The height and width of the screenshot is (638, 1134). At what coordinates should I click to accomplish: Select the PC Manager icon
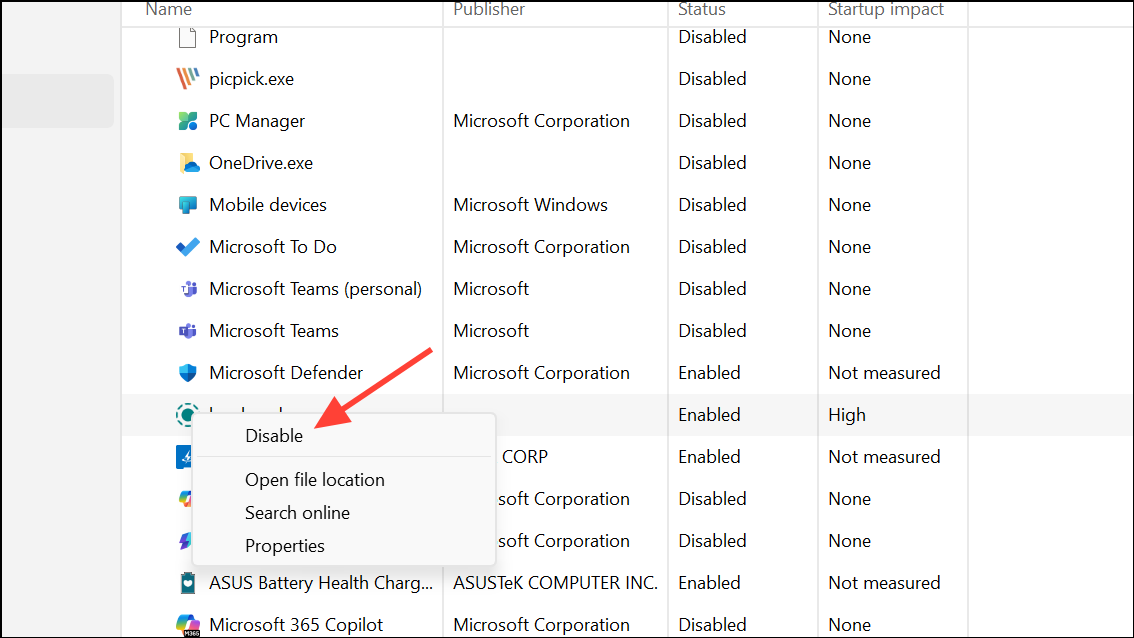point(188,120)
